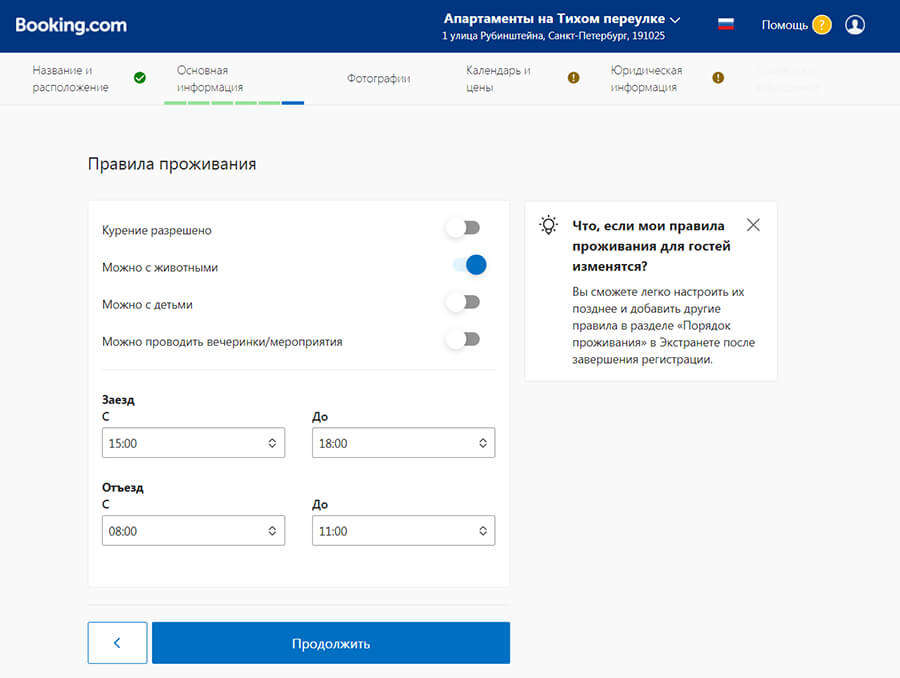This screenshot has height=678, width=900.
Task: Toggle Можно проводить вечеринки/мероприятия switch
Action: click(x=464, y=340)
